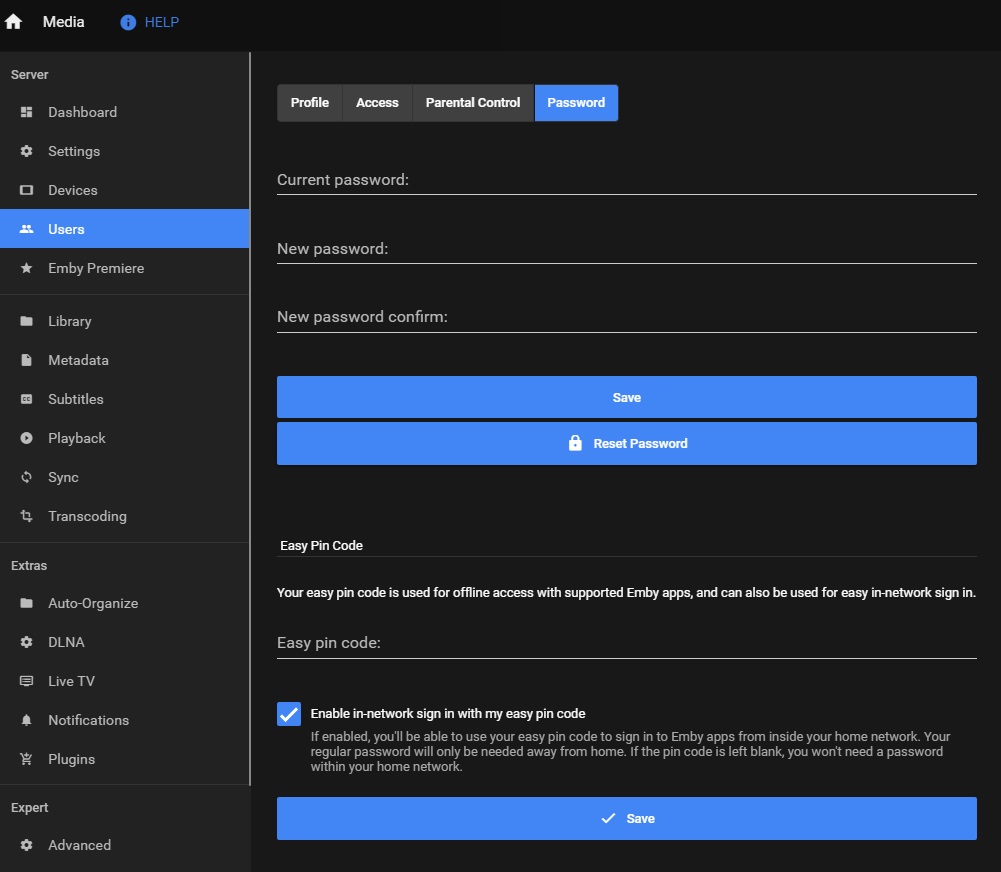Click the home icon in top bar
The image size is (1001, 872).
pyautogui.click(x=14, y=22)
